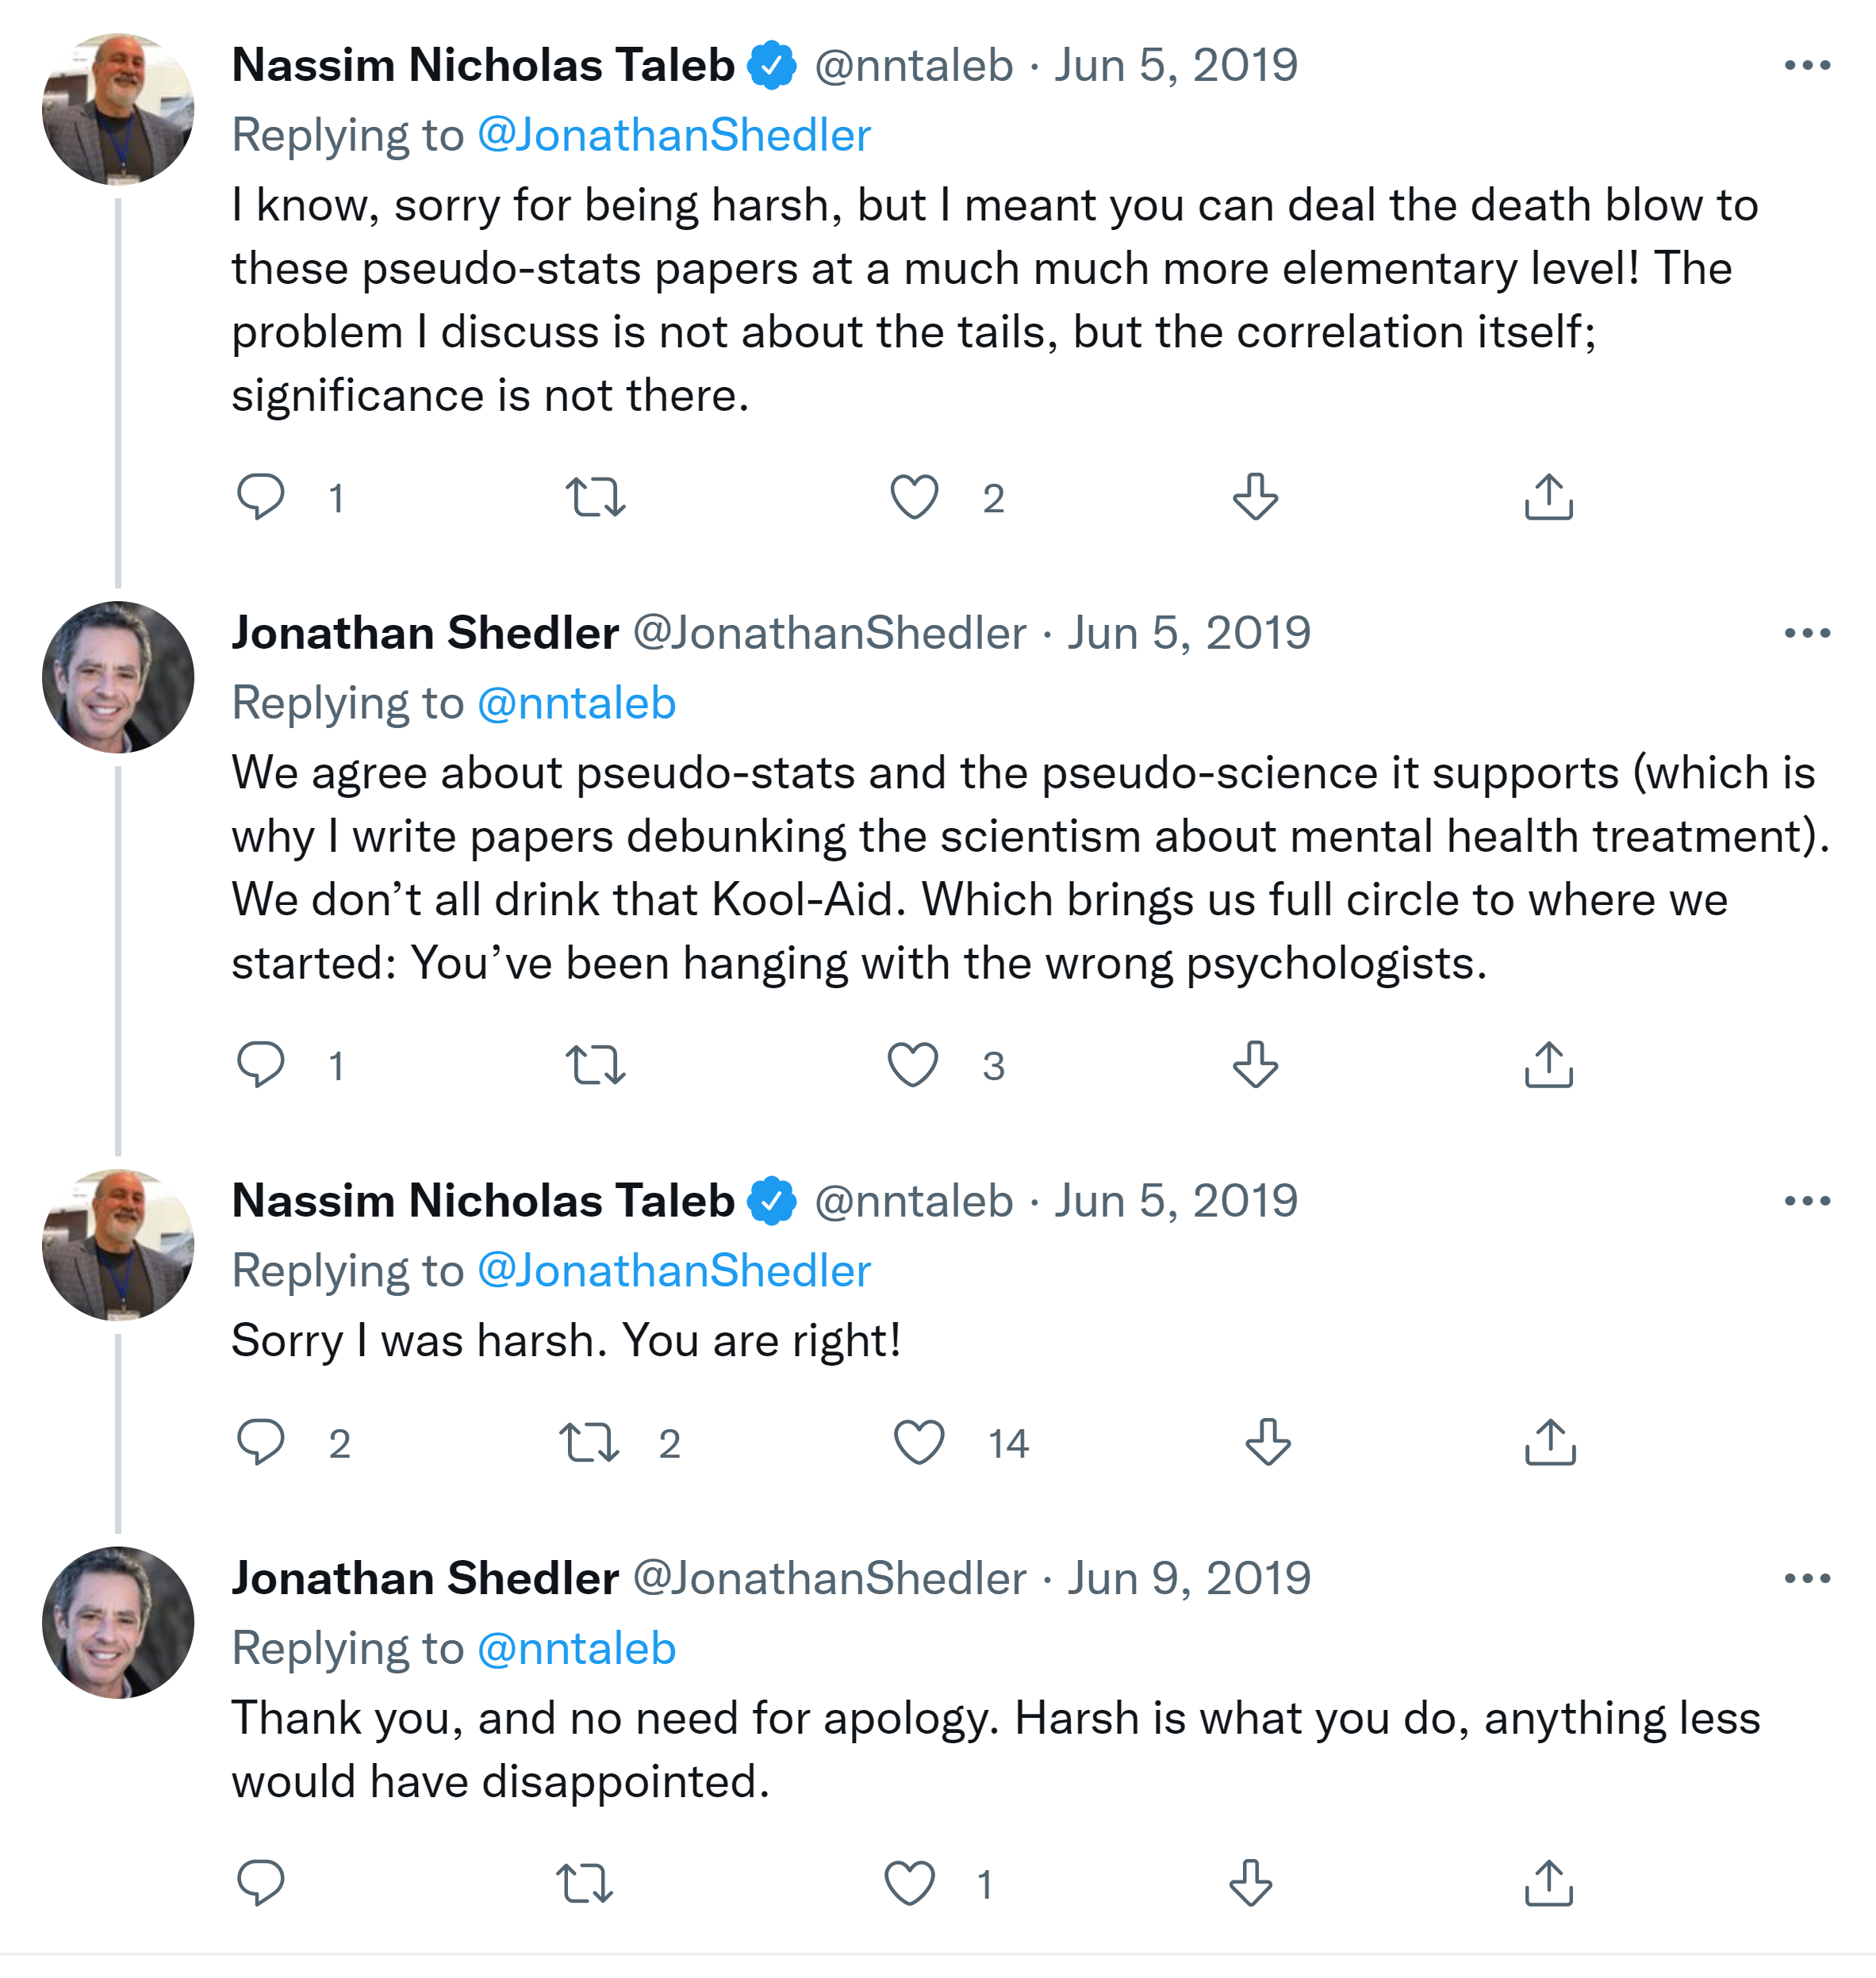Downvote Taleb's 'You are right!' tweet

coord(1267,1443)
